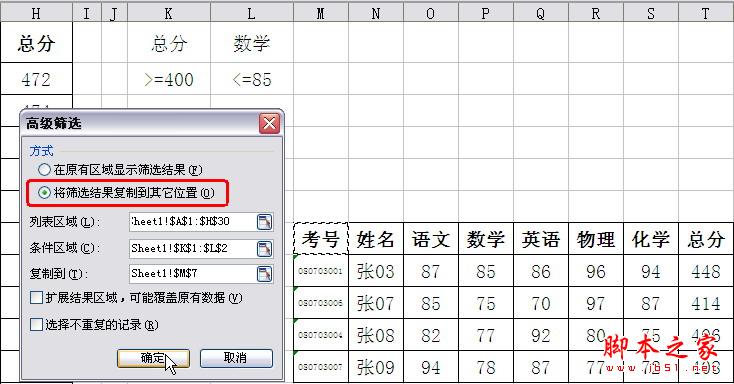Image resolution: width=734 pixels, height=384 pixels.
Task: Click 张09 Chinese score 94
Action: pyautogui.click(x=431, y=367)
